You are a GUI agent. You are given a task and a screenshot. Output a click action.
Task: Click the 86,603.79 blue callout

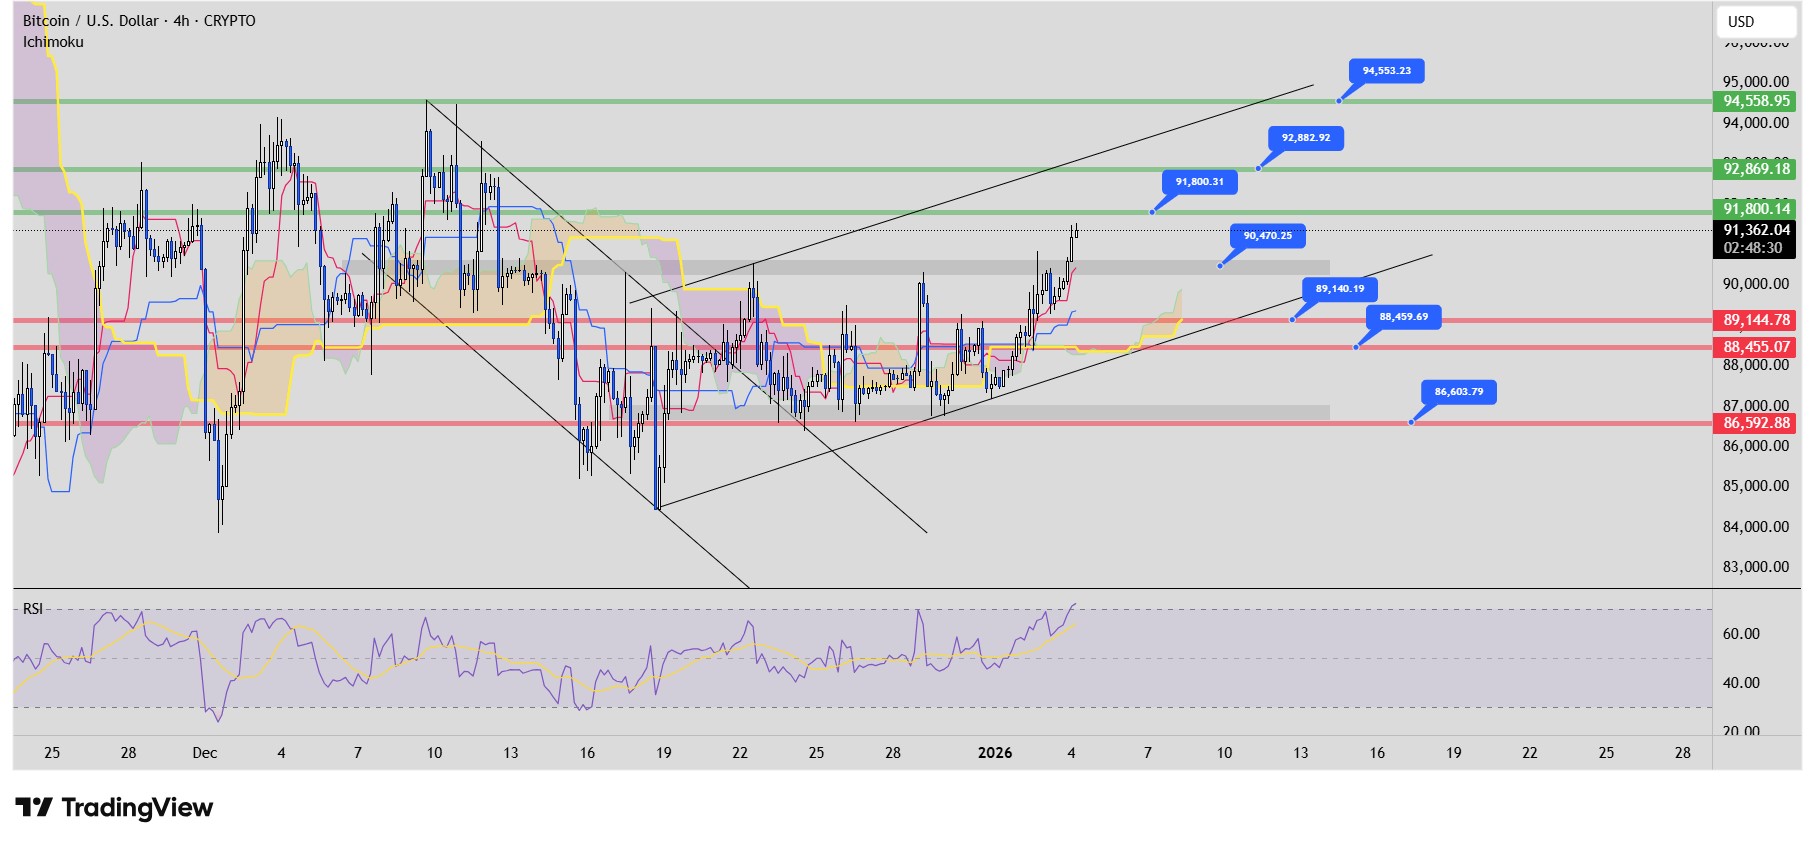(x=1458, y=392)
